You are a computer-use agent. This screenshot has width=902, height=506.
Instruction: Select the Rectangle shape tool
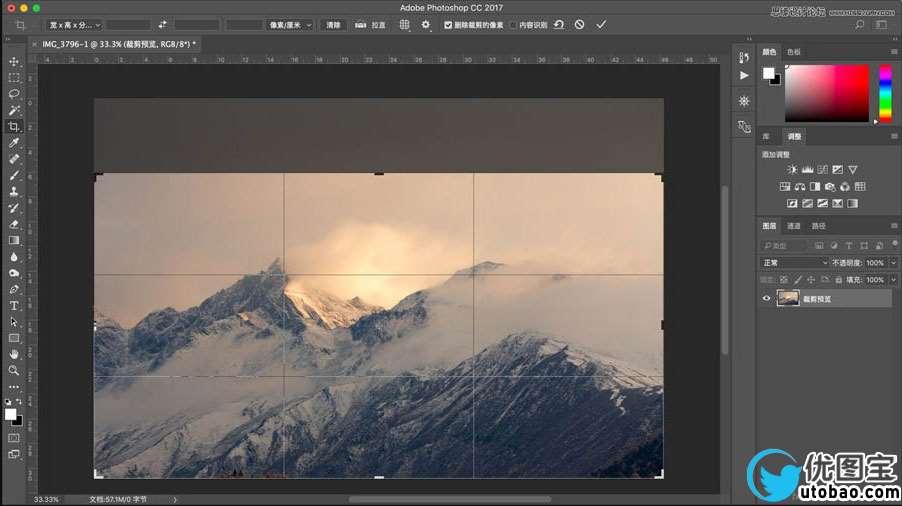(14, 338)
